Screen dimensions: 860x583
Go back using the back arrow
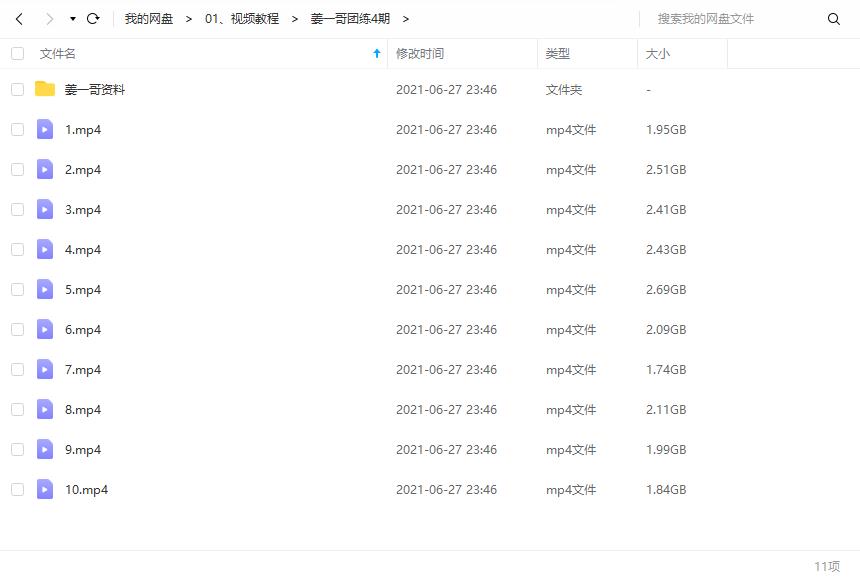click(x=19, y=19)
